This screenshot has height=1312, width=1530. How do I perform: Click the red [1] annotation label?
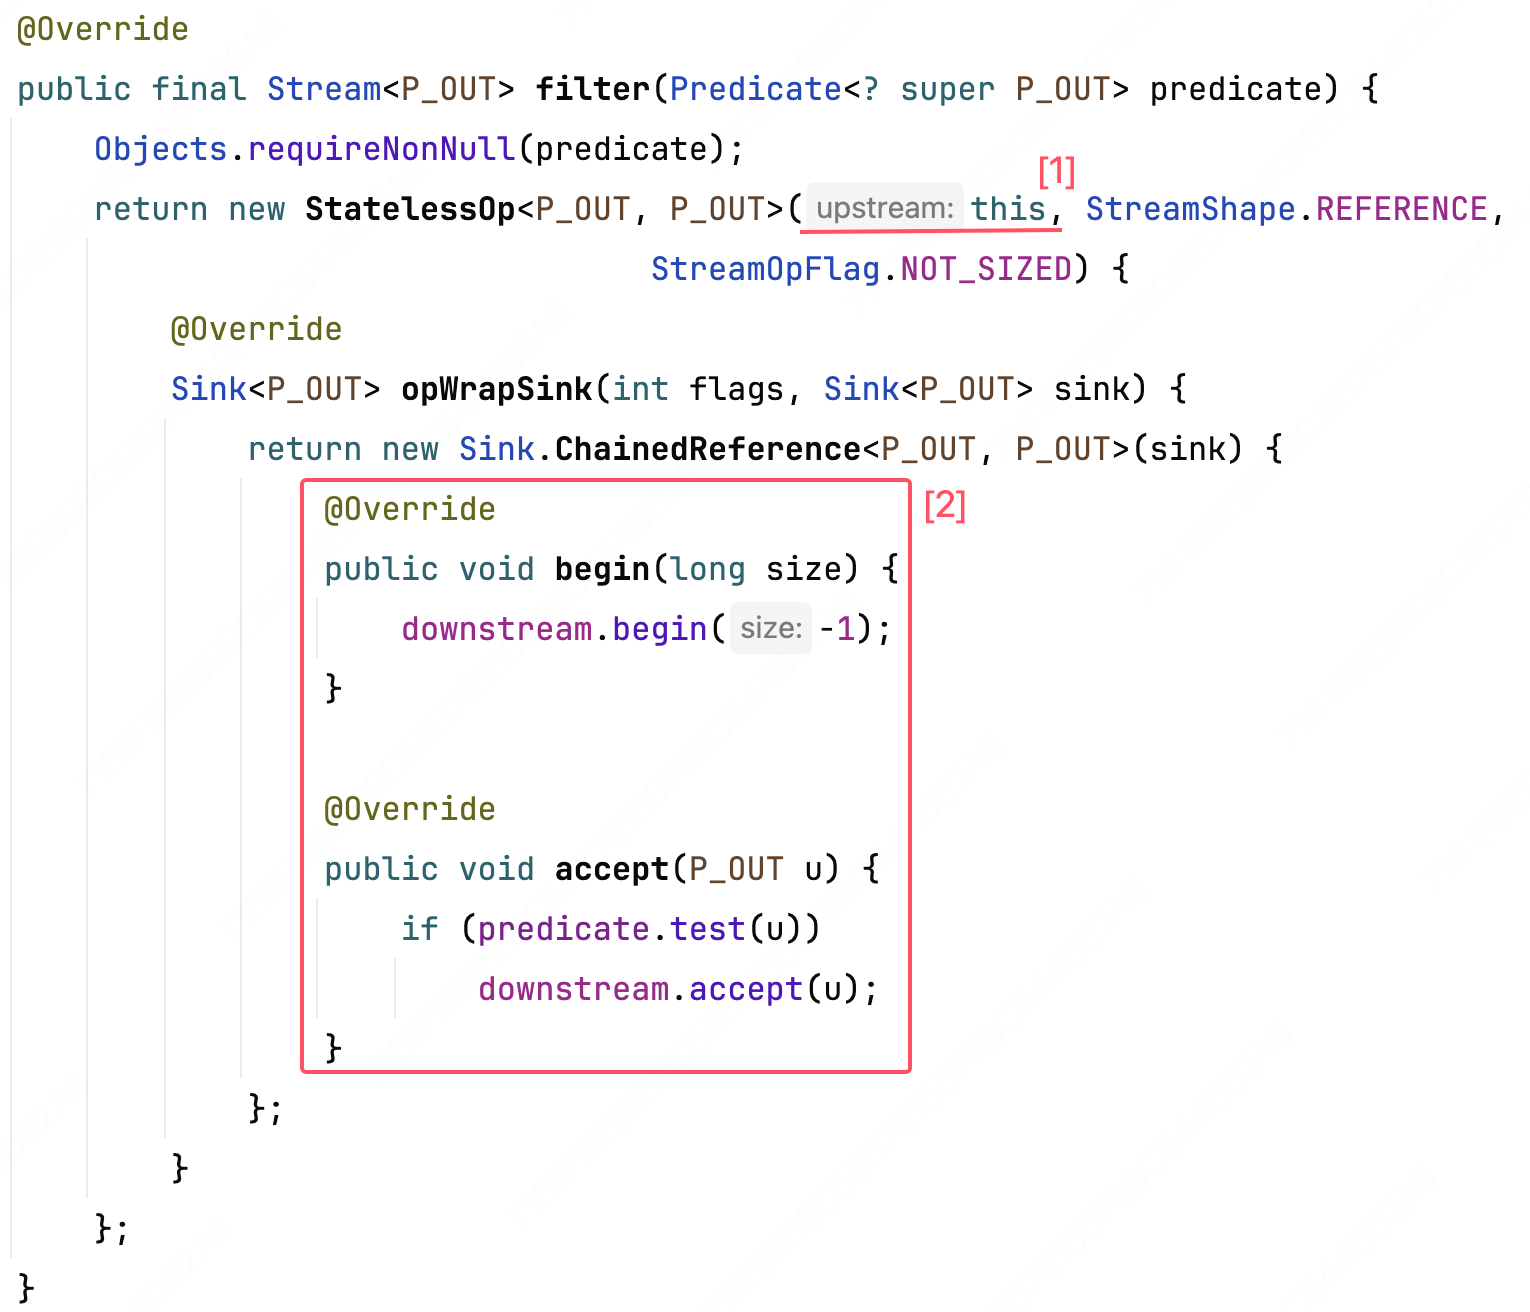(1056, 171)
